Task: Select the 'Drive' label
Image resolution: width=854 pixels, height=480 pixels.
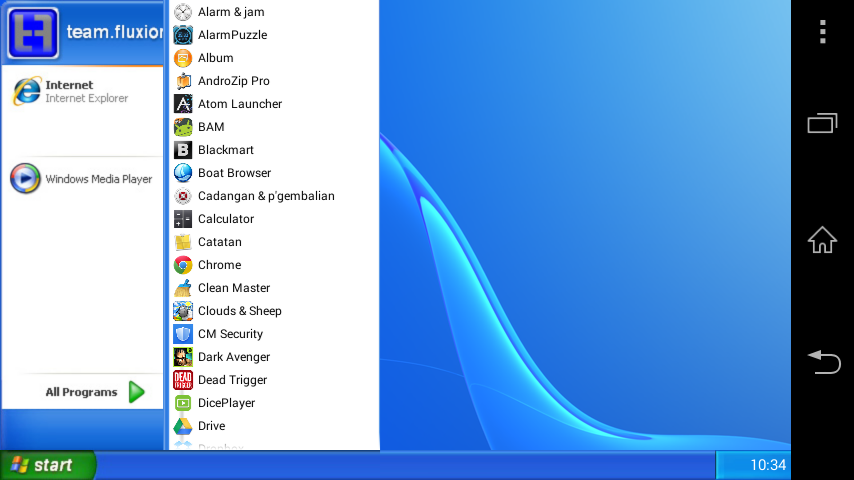Action: coord(211,426)
